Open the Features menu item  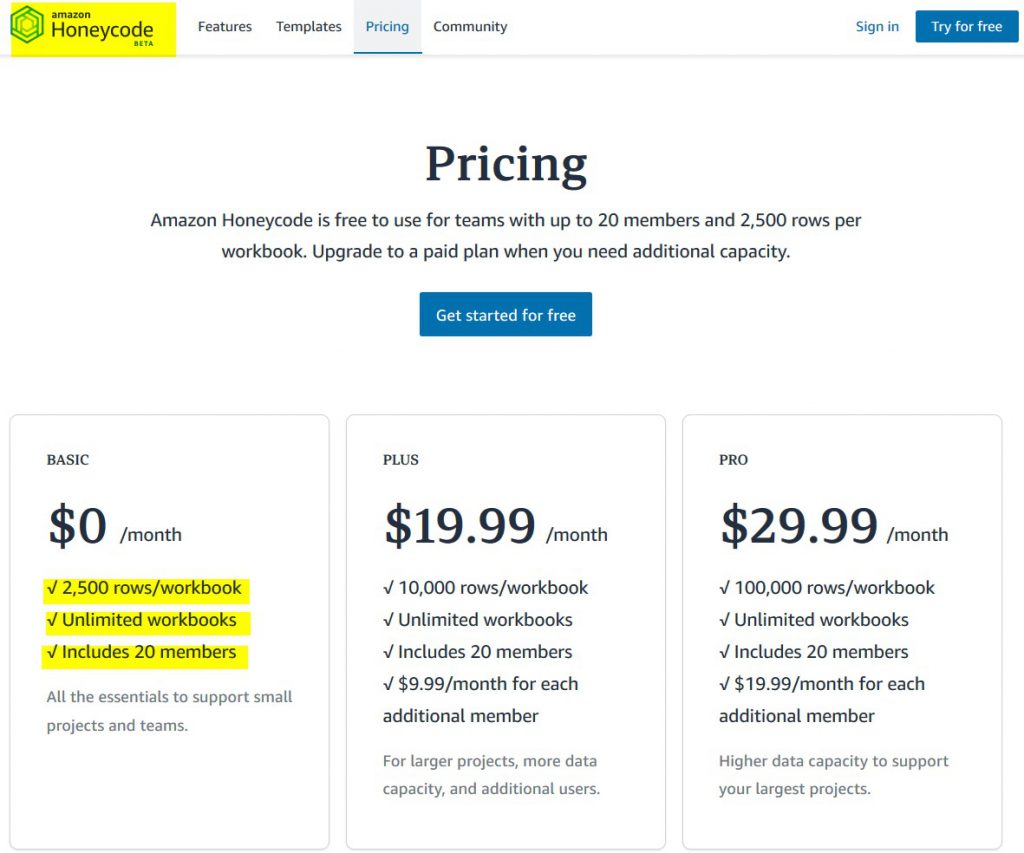(225, 27)
